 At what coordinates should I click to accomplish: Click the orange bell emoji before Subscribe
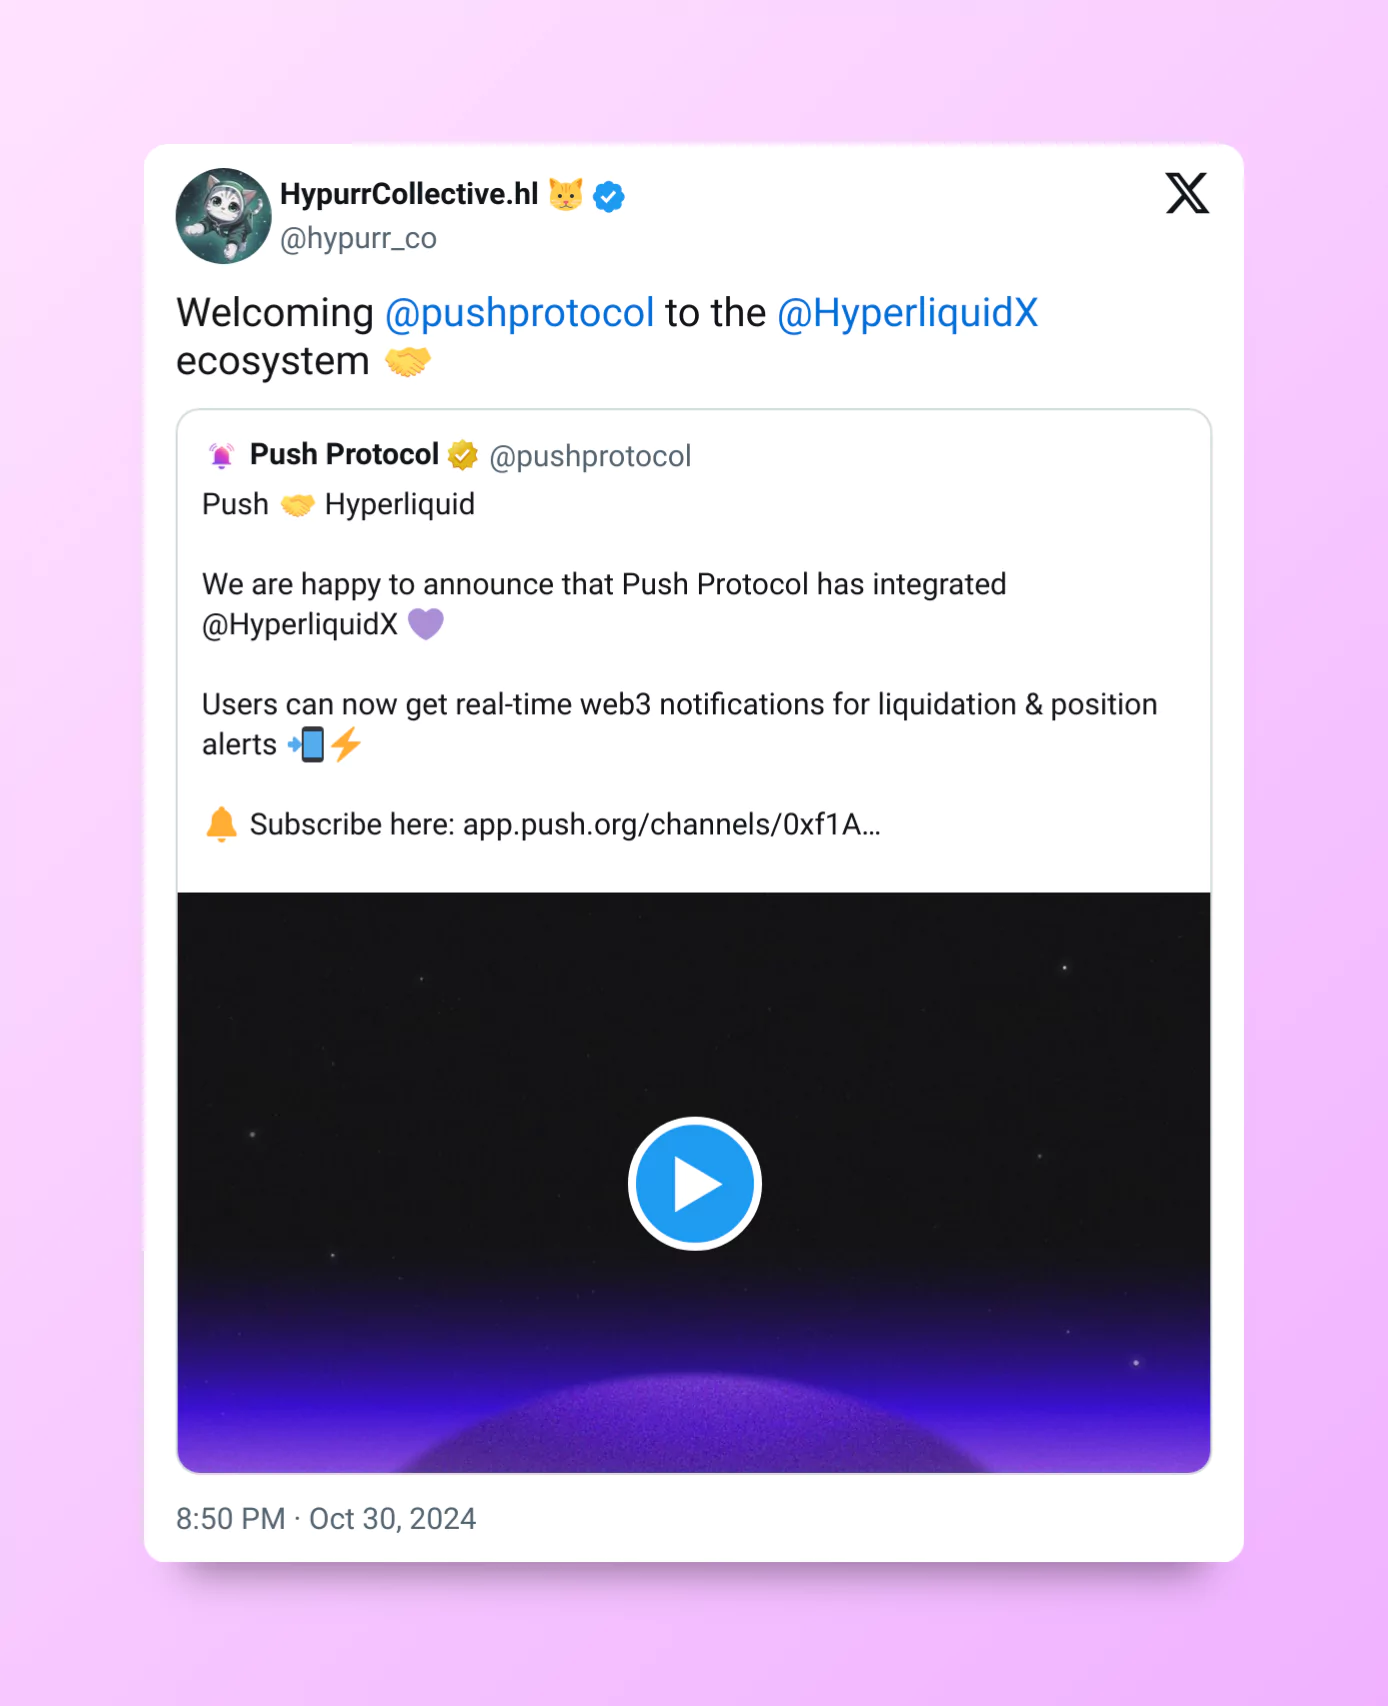[x=221, y=824]
